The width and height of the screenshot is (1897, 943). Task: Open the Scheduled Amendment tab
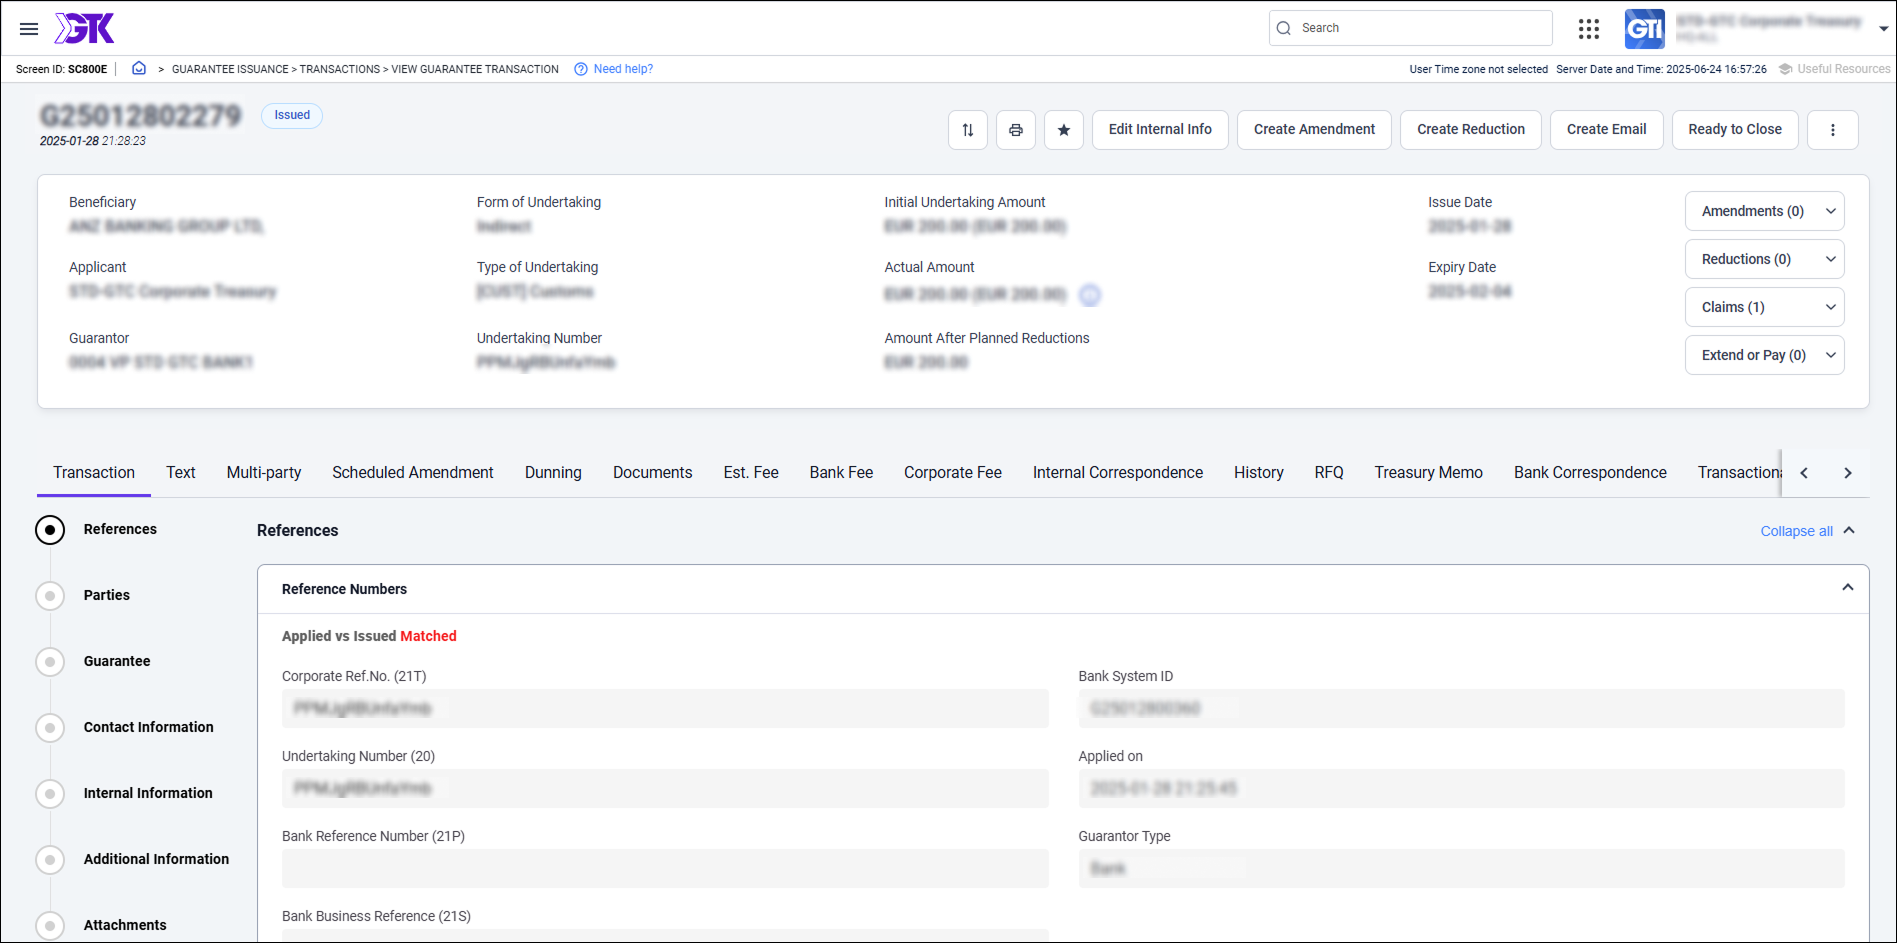413,472
